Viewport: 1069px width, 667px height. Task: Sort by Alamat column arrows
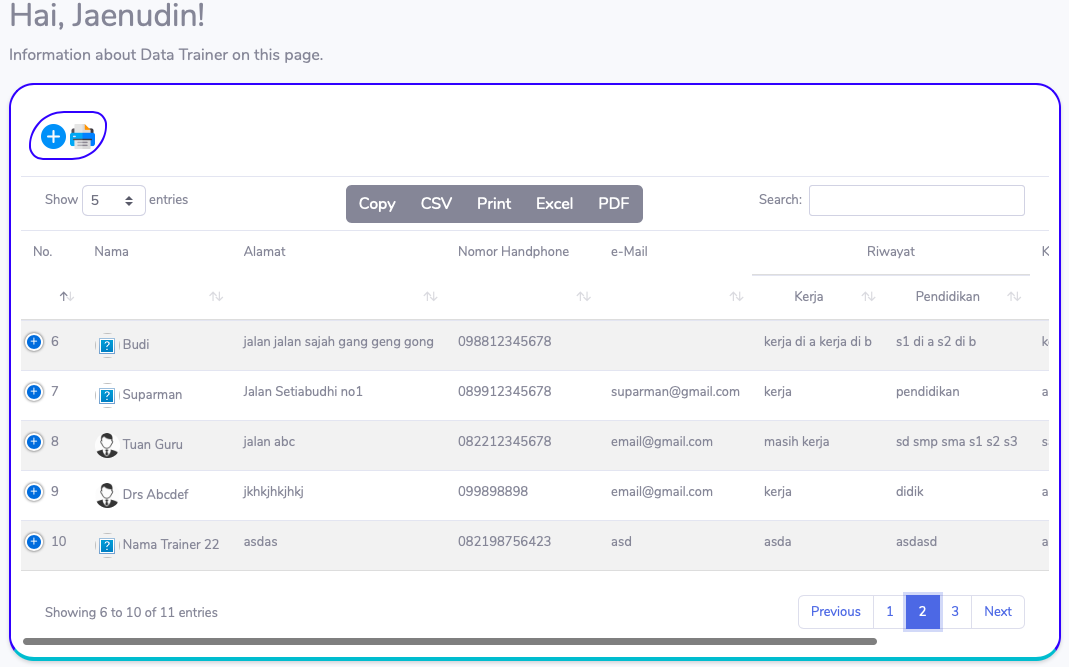430,296
